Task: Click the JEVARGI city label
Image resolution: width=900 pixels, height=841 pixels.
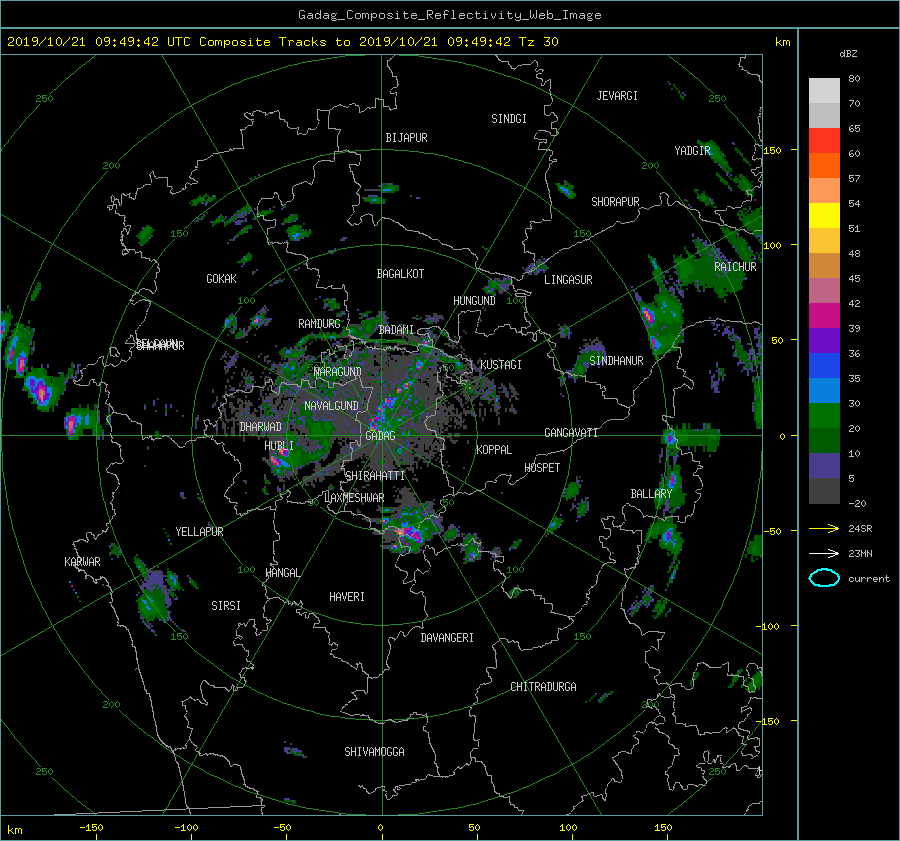Action: [617, 96]
